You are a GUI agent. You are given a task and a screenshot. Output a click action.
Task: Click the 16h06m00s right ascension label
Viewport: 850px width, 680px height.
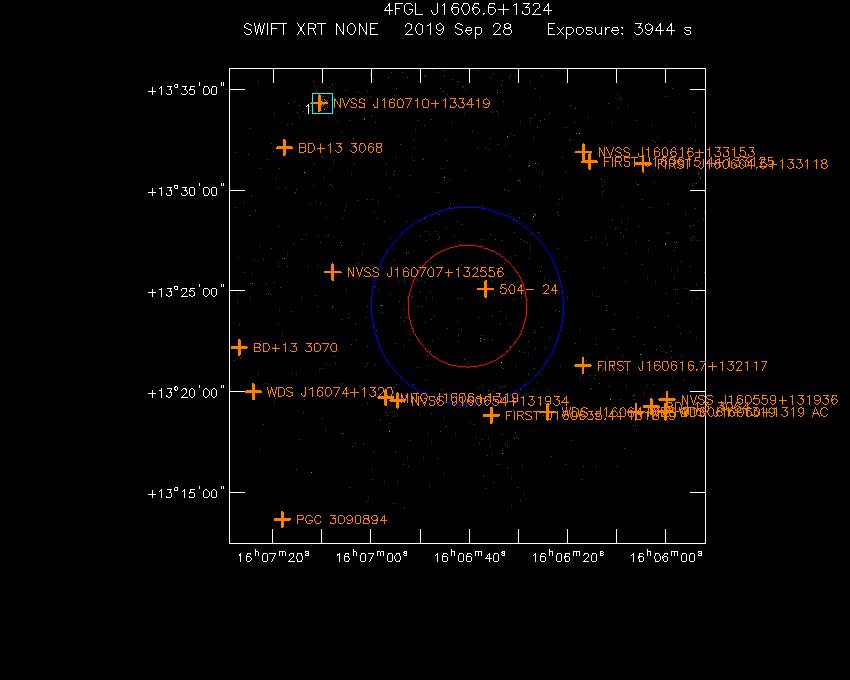(666, 557)
